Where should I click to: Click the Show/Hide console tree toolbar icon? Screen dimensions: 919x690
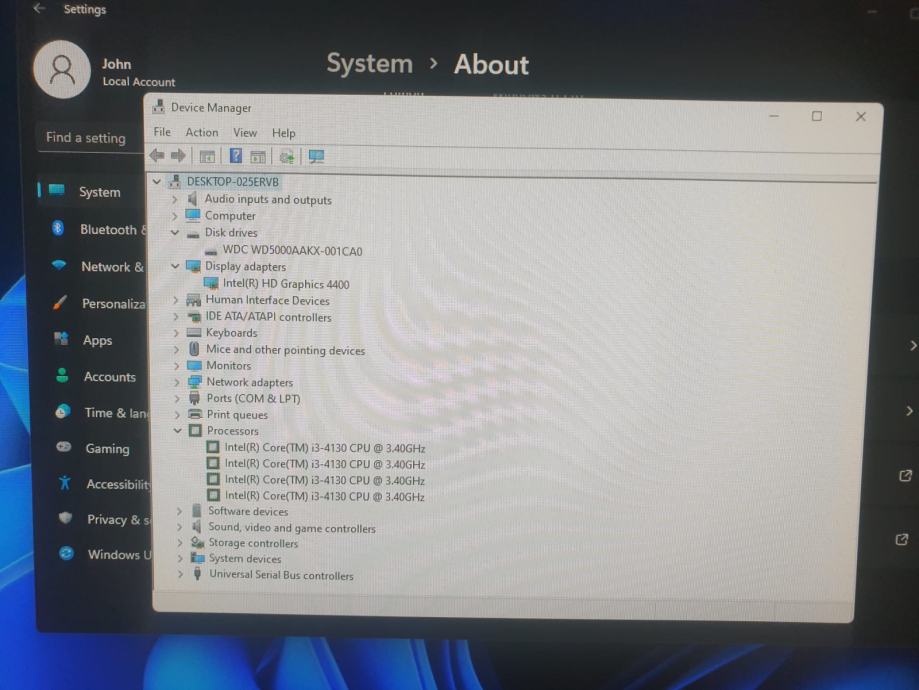tap(207, 157)
